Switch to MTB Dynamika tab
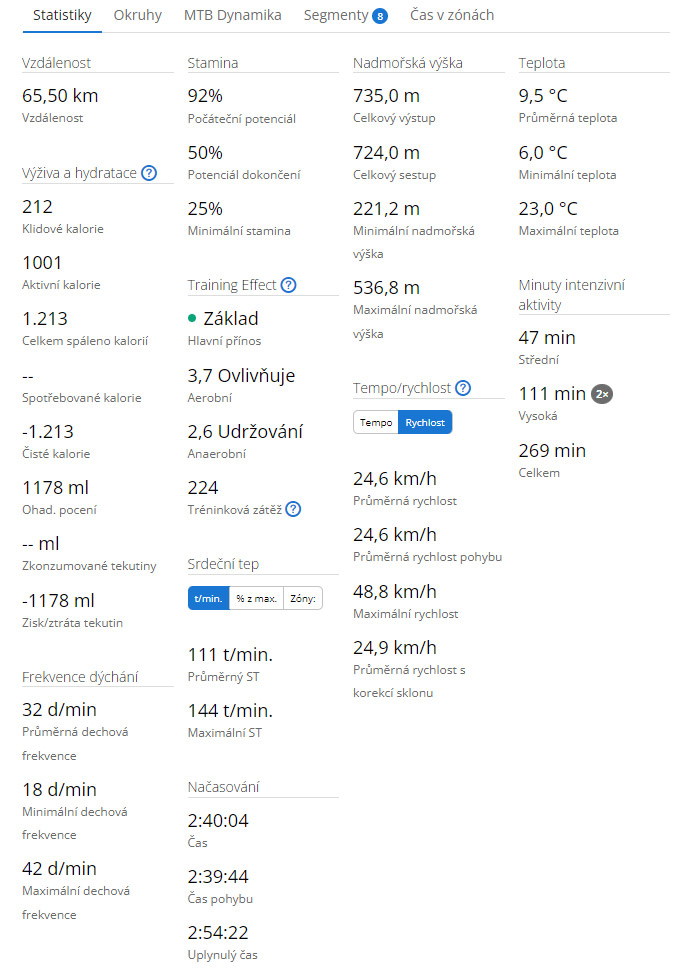The image size is (698, 971). coord(232,15)
